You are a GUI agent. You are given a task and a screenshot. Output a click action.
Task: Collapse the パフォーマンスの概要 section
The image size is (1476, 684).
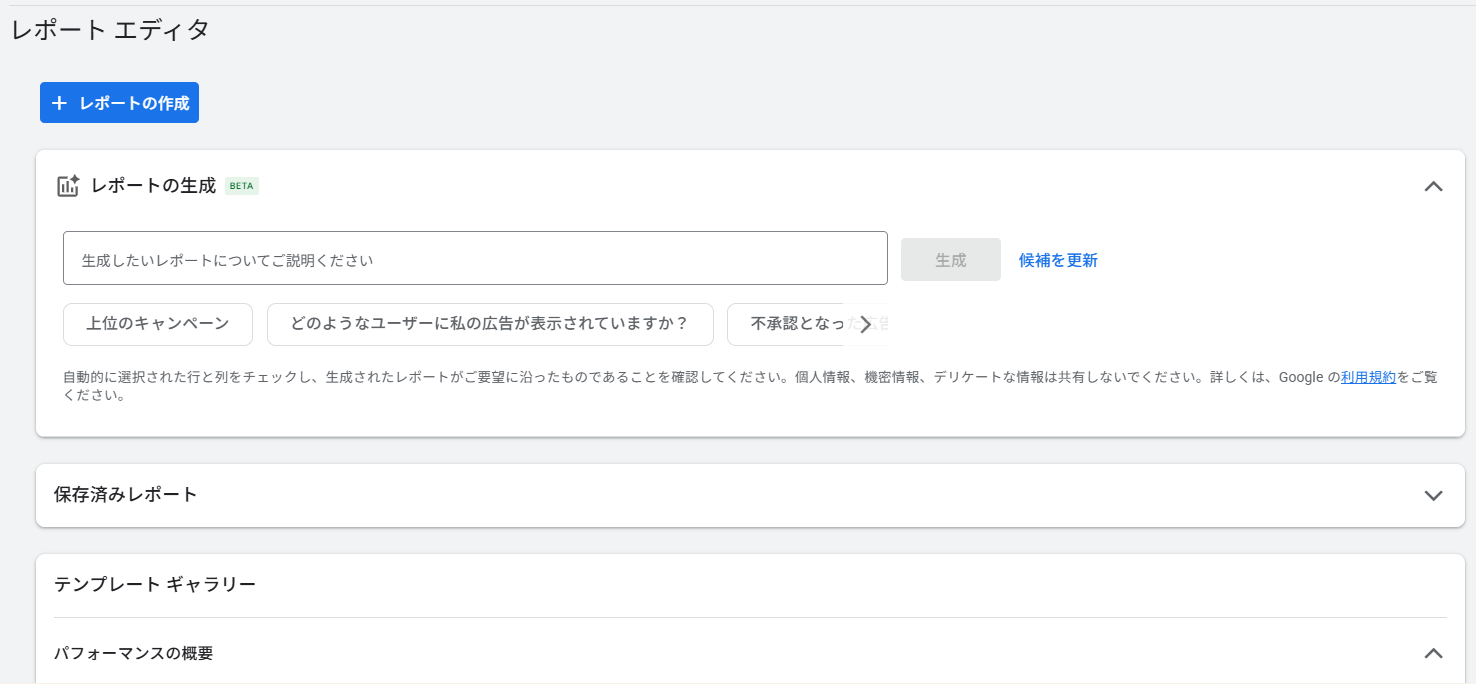coord(1433,653)
